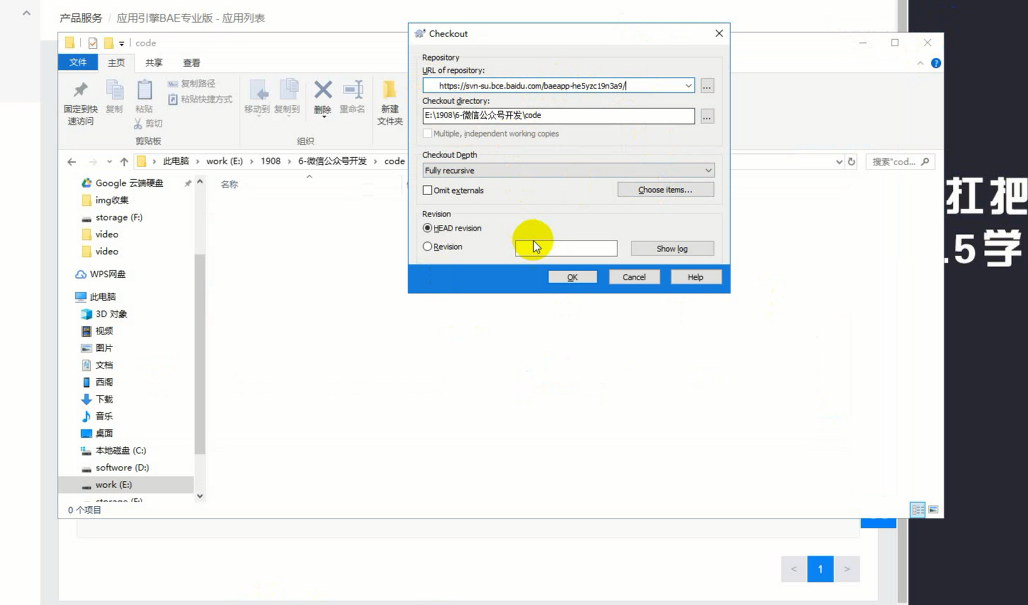Click the Copy to icon

click(x=287, y=90)
